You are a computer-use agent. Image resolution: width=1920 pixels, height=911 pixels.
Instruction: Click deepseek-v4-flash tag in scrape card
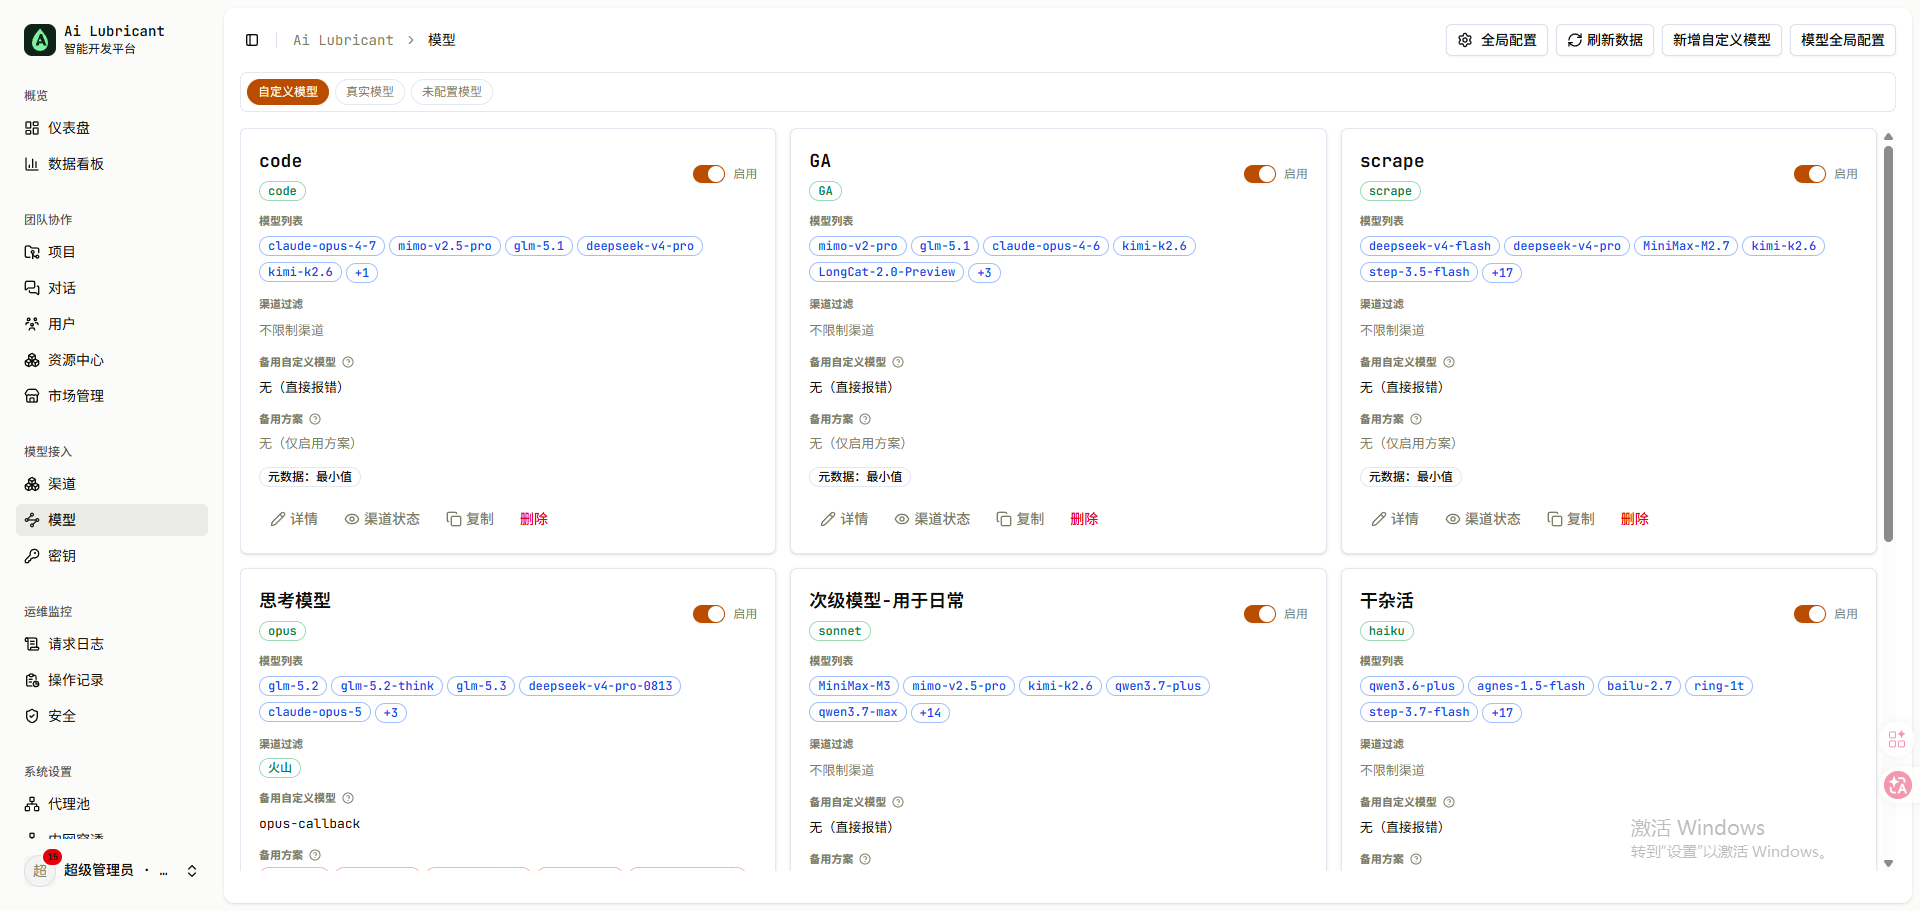[1430, 246]
